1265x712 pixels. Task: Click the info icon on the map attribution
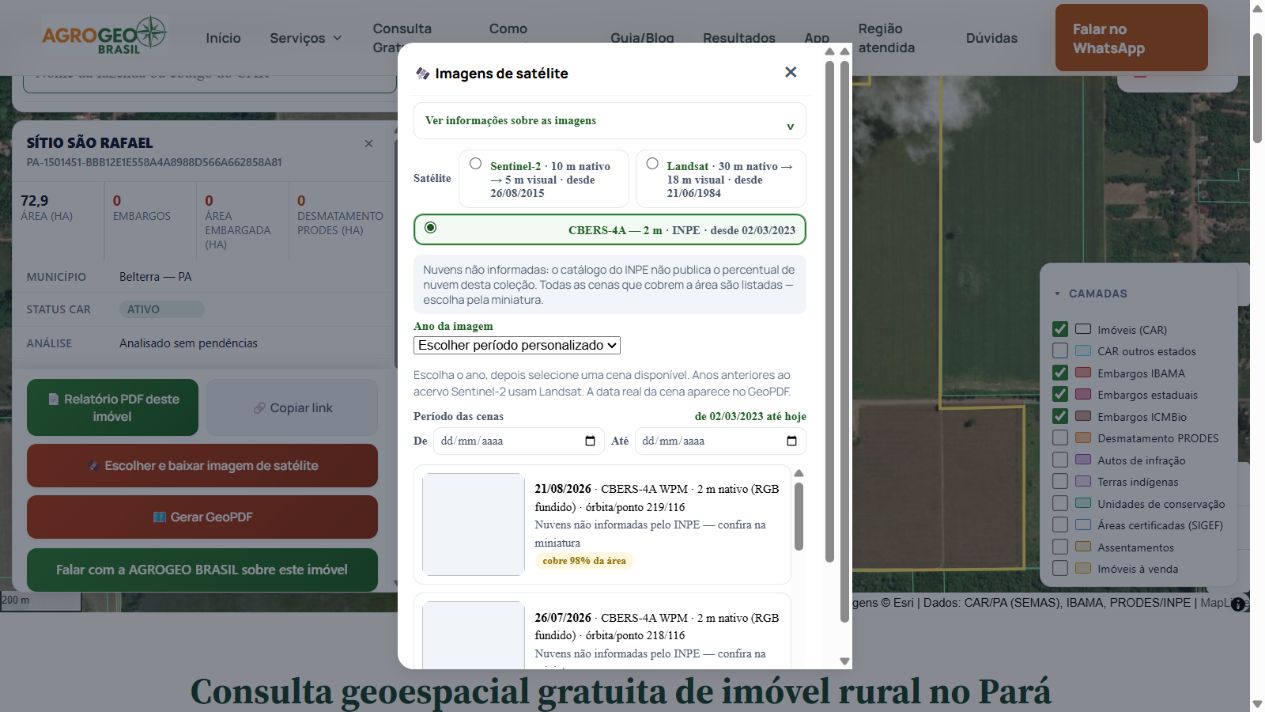[1238, 604]
